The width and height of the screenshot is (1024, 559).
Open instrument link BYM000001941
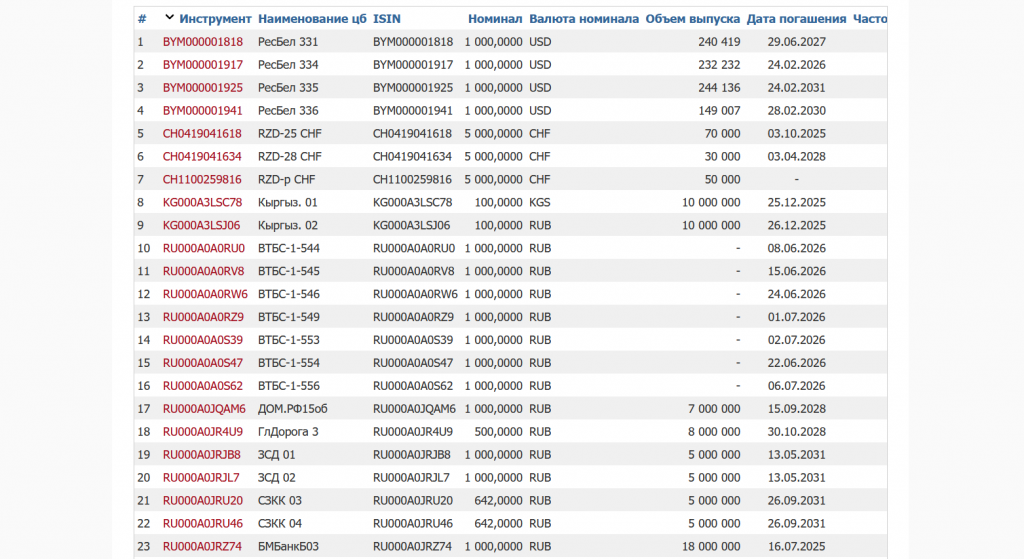(x=202, y=110)
